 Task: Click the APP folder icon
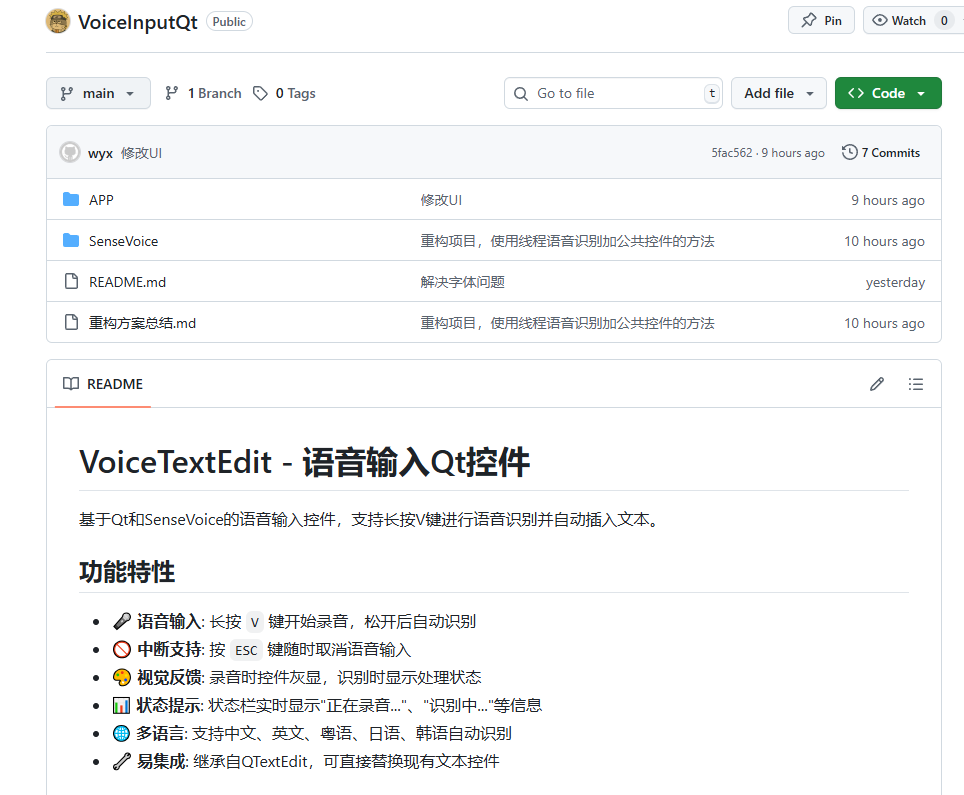[71, 199]
